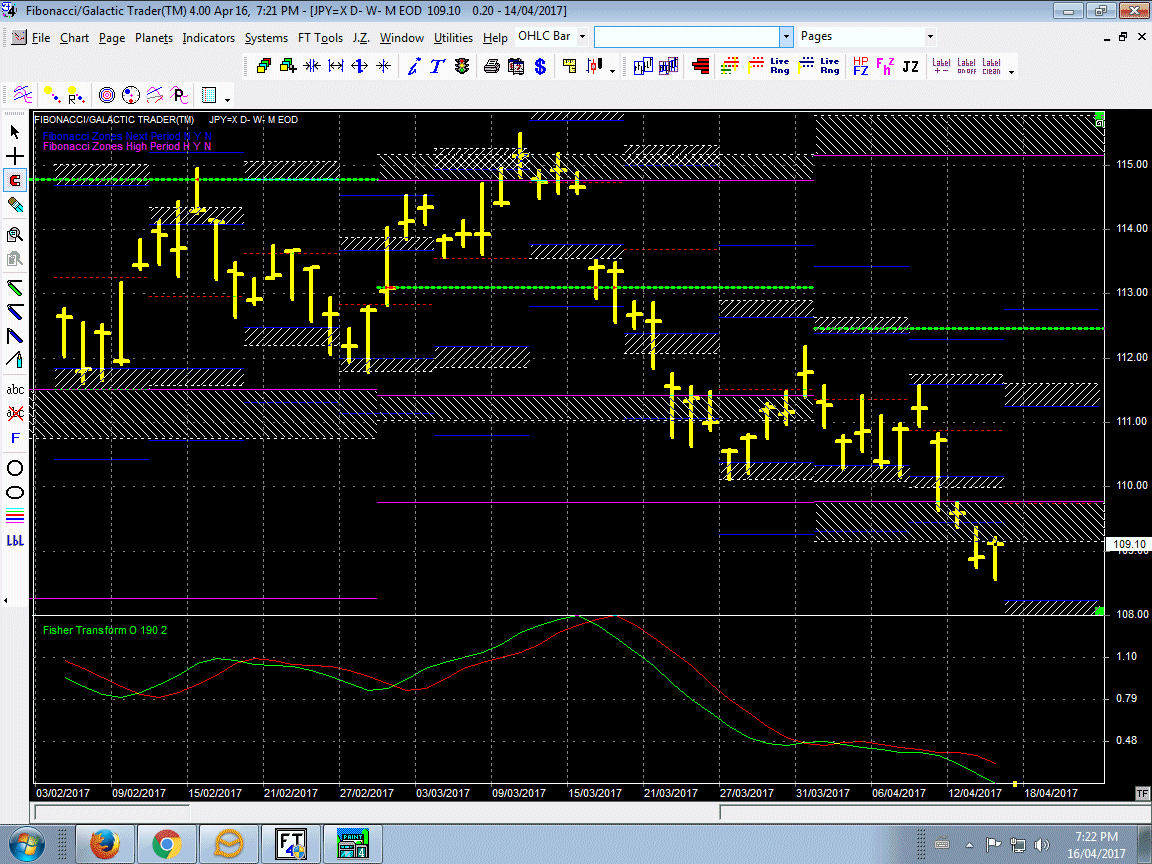1152x864 pixels.
Task: Open the Utilities menu
Action: pos(453,37)
